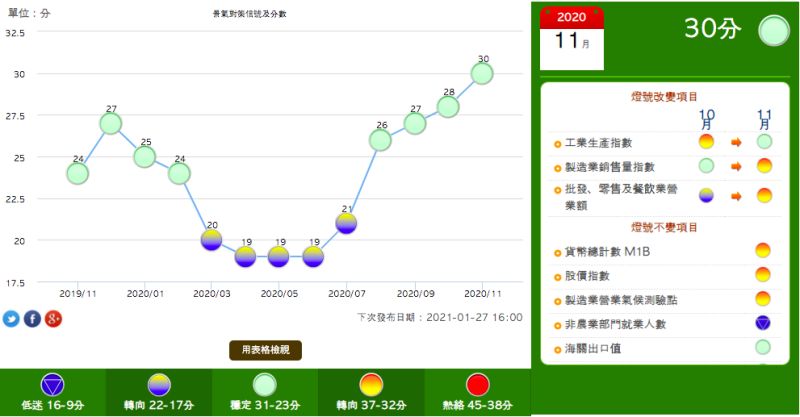800x417 pixels.
Task: Click the 2020/03 data point valued 20
Action: tap(211, 240)
